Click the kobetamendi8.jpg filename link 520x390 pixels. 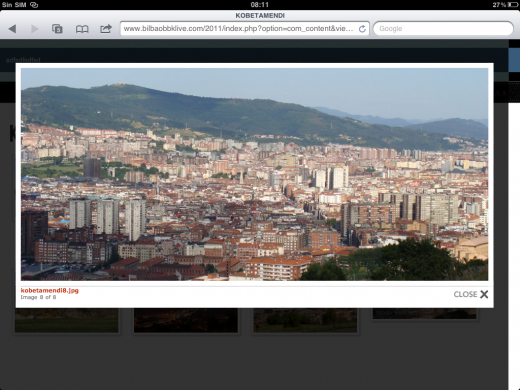coord(50,290)
